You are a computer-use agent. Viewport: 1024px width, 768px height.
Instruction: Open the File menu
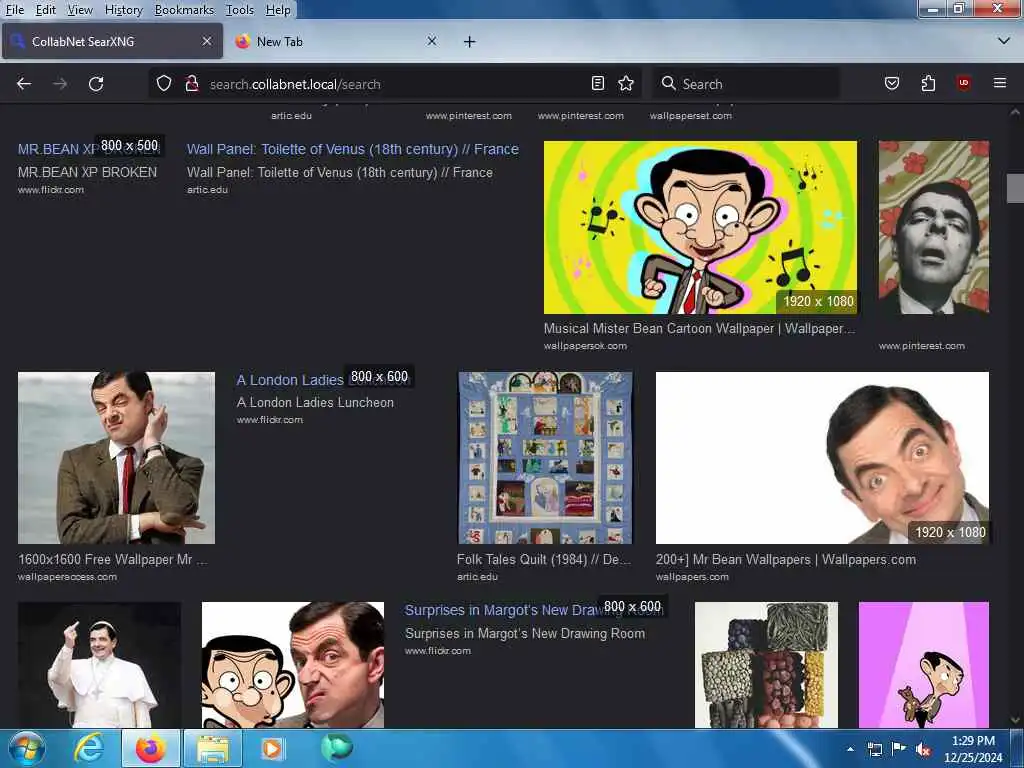pyautogui.click(x=14, y=10)
